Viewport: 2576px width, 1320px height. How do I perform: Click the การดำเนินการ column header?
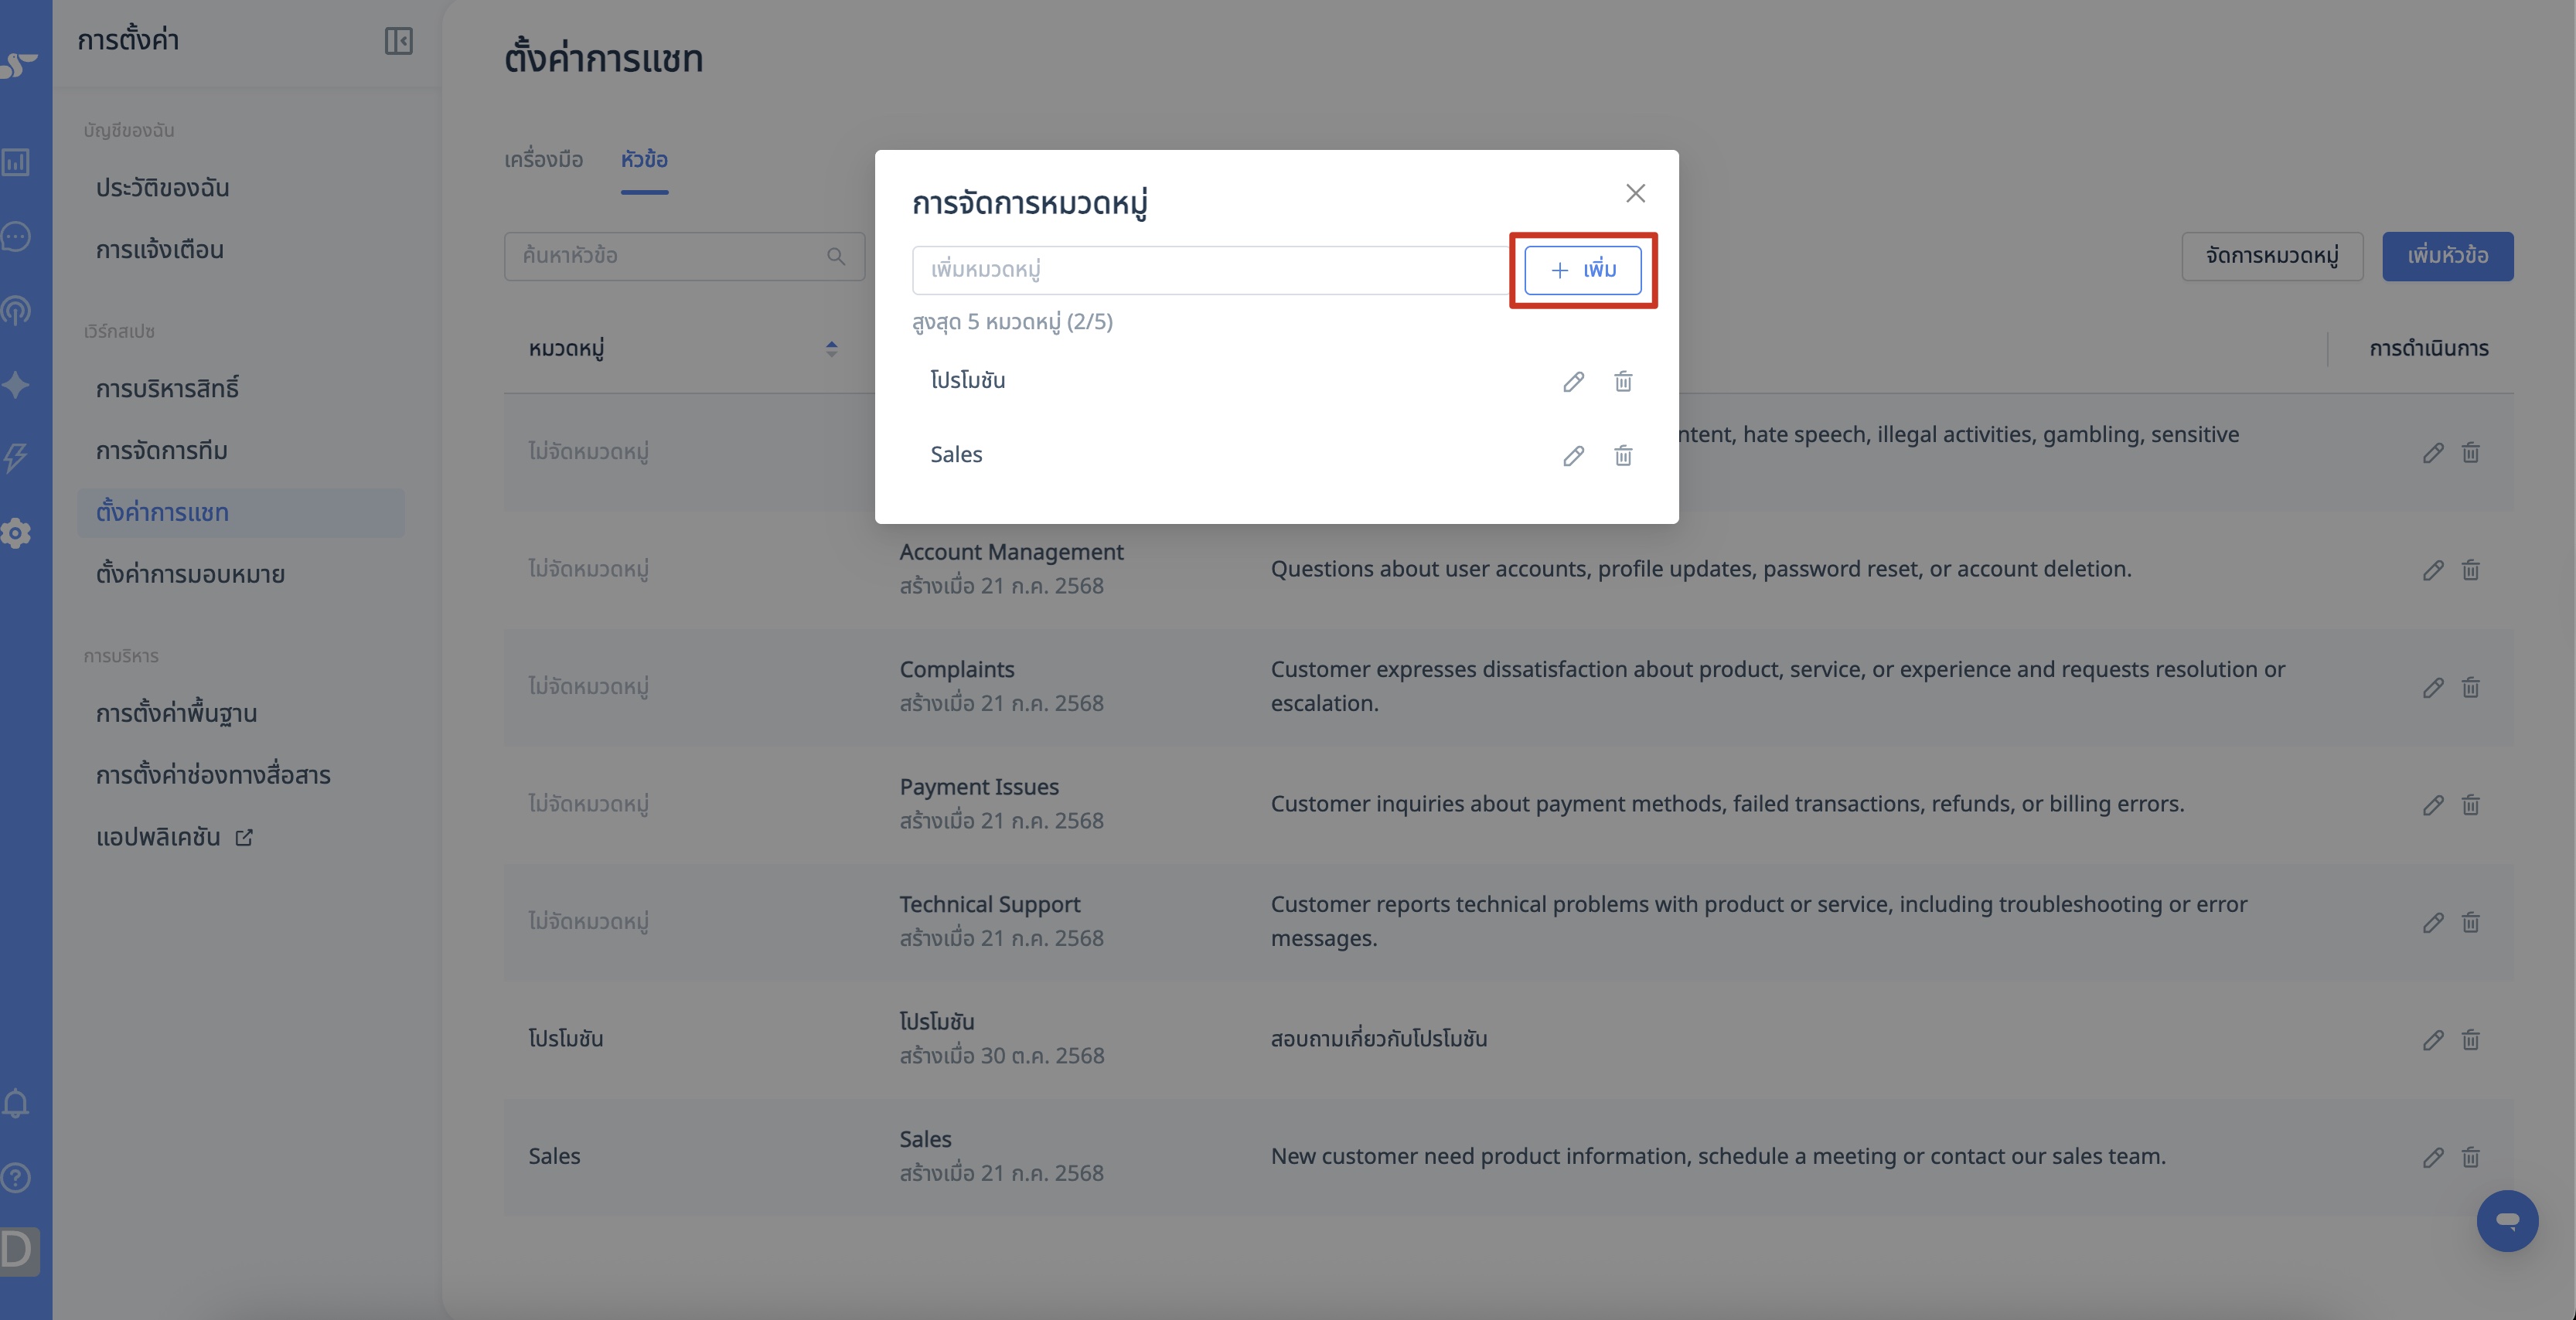(2429, 348)
